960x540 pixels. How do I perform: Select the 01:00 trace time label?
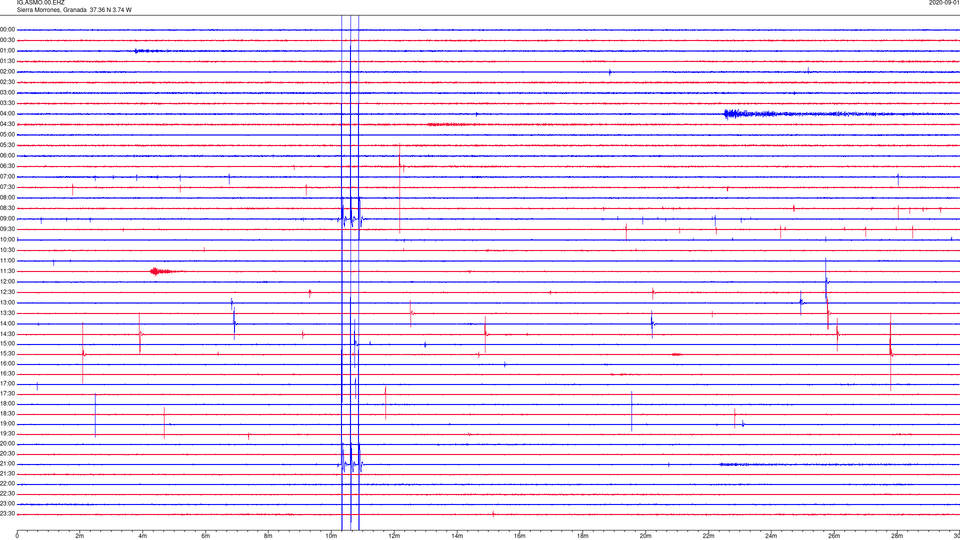point(7,51)
